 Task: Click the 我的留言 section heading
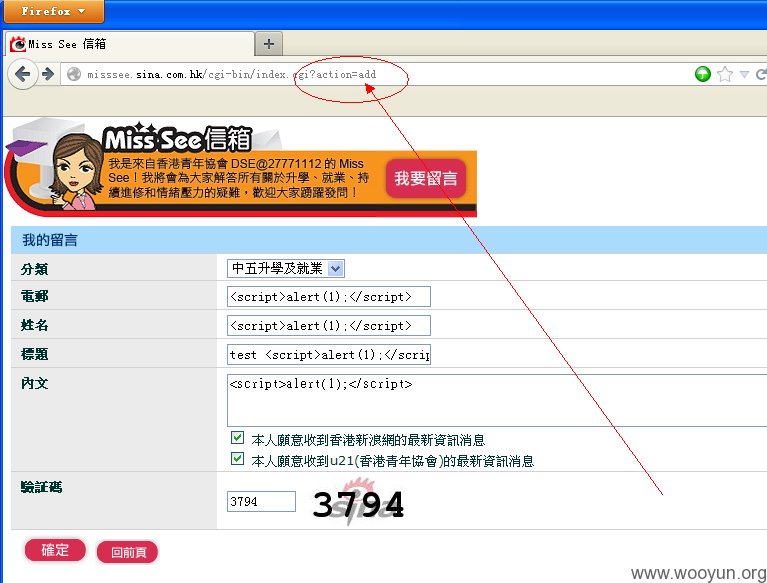(50, 240)
